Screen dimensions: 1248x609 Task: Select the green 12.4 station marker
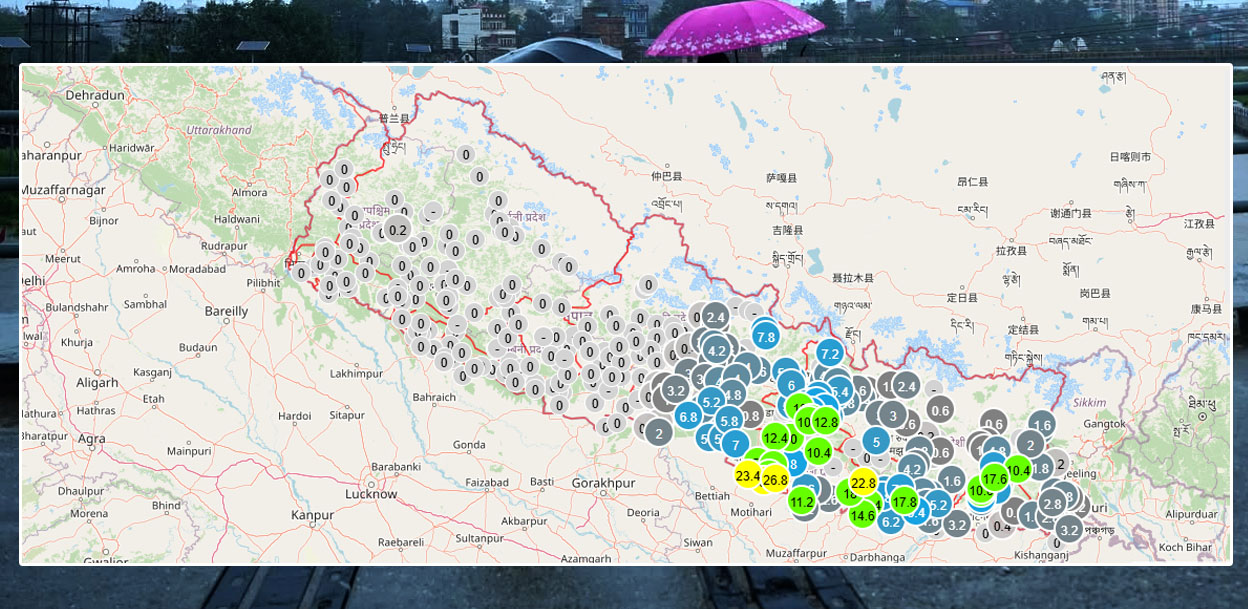click(x=775, y=438)
